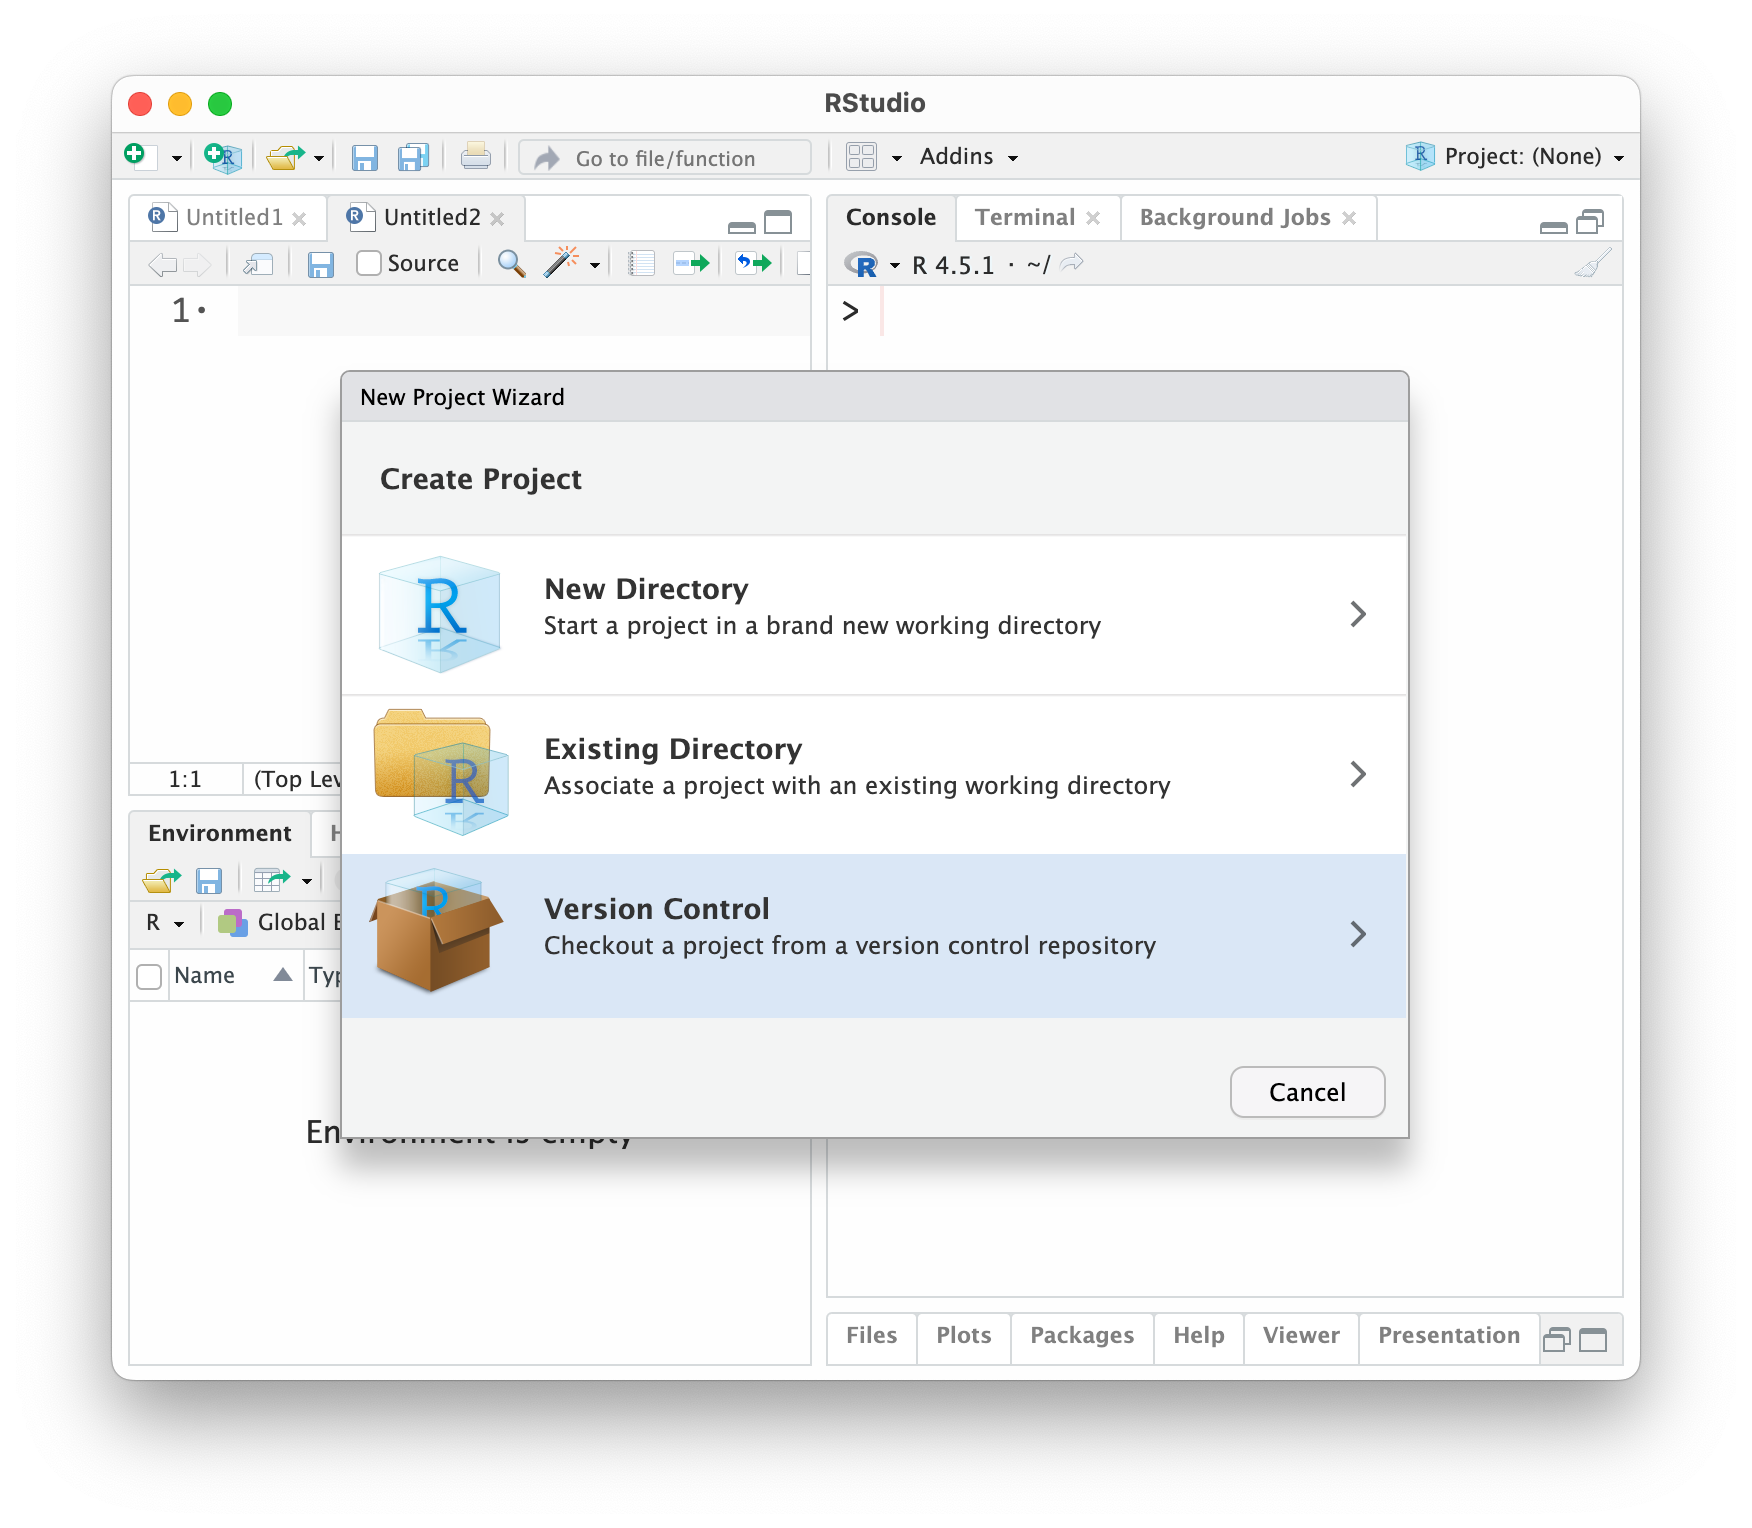
Task: Click the clear console broom icon
Action: [x=1592, y=264]
